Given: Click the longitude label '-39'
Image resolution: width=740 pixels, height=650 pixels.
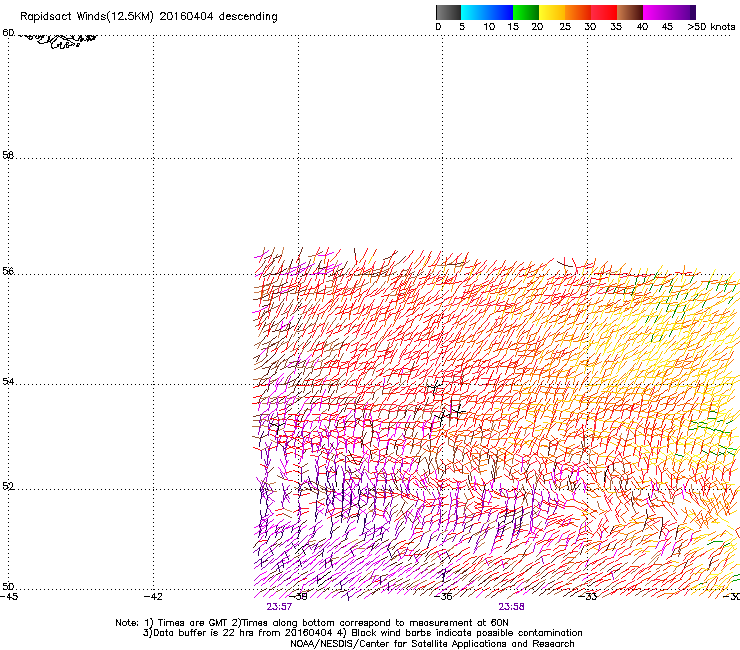Looking at the screenshot, I should click(299, 597).
